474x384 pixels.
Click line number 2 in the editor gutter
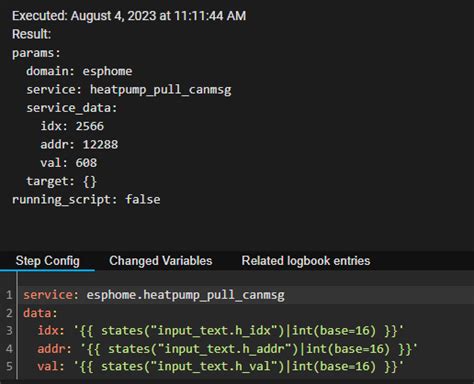click(9, 313)
